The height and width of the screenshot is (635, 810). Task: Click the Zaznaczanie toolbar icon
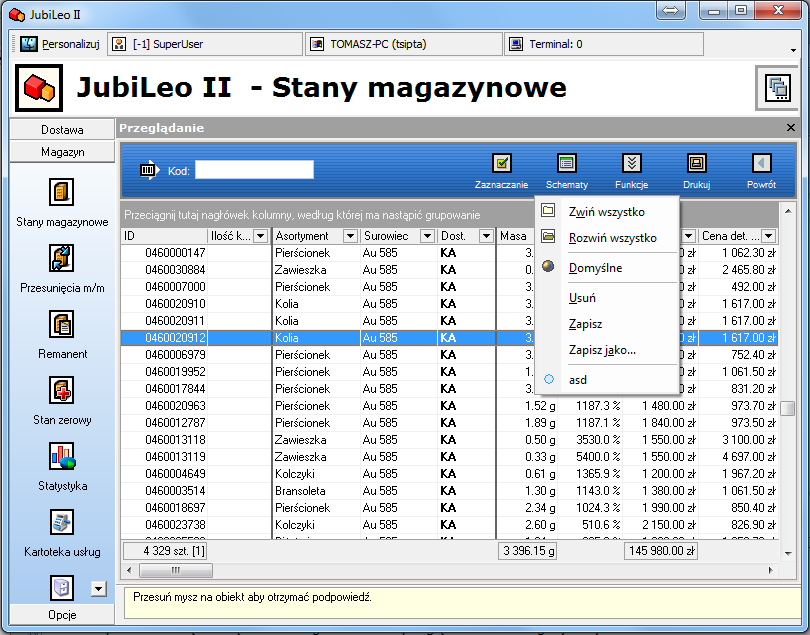pyautogui.click(x=502, y=163)
